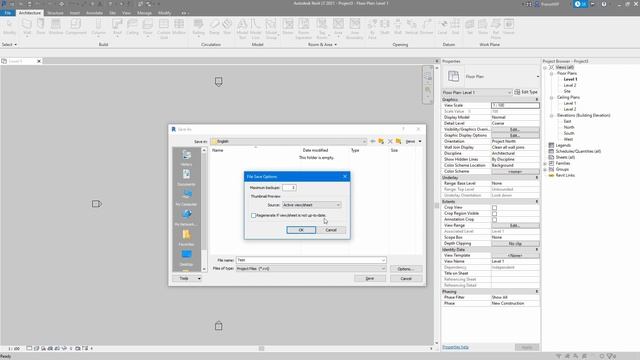Open History location in Save As sidebar
This screenshot has height=360, width=640.
[x=187, y=158]
